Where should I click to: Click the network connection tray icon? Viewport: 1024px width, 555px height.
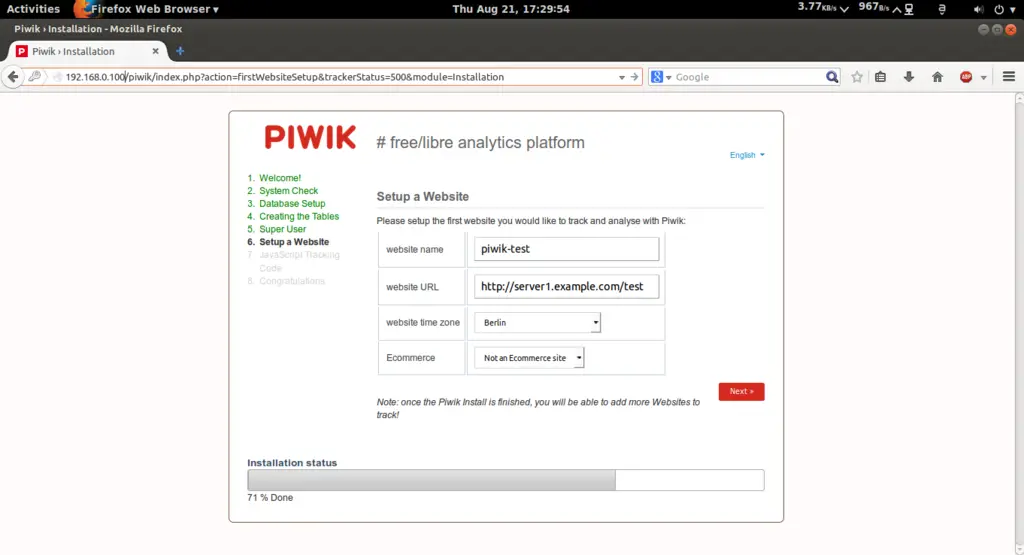point(909,9)
